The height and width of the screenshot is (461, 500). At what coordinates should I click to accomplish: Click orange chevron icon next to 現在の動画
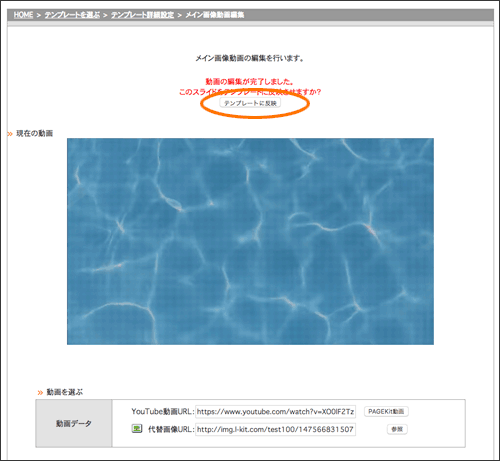tap(10, 134)
